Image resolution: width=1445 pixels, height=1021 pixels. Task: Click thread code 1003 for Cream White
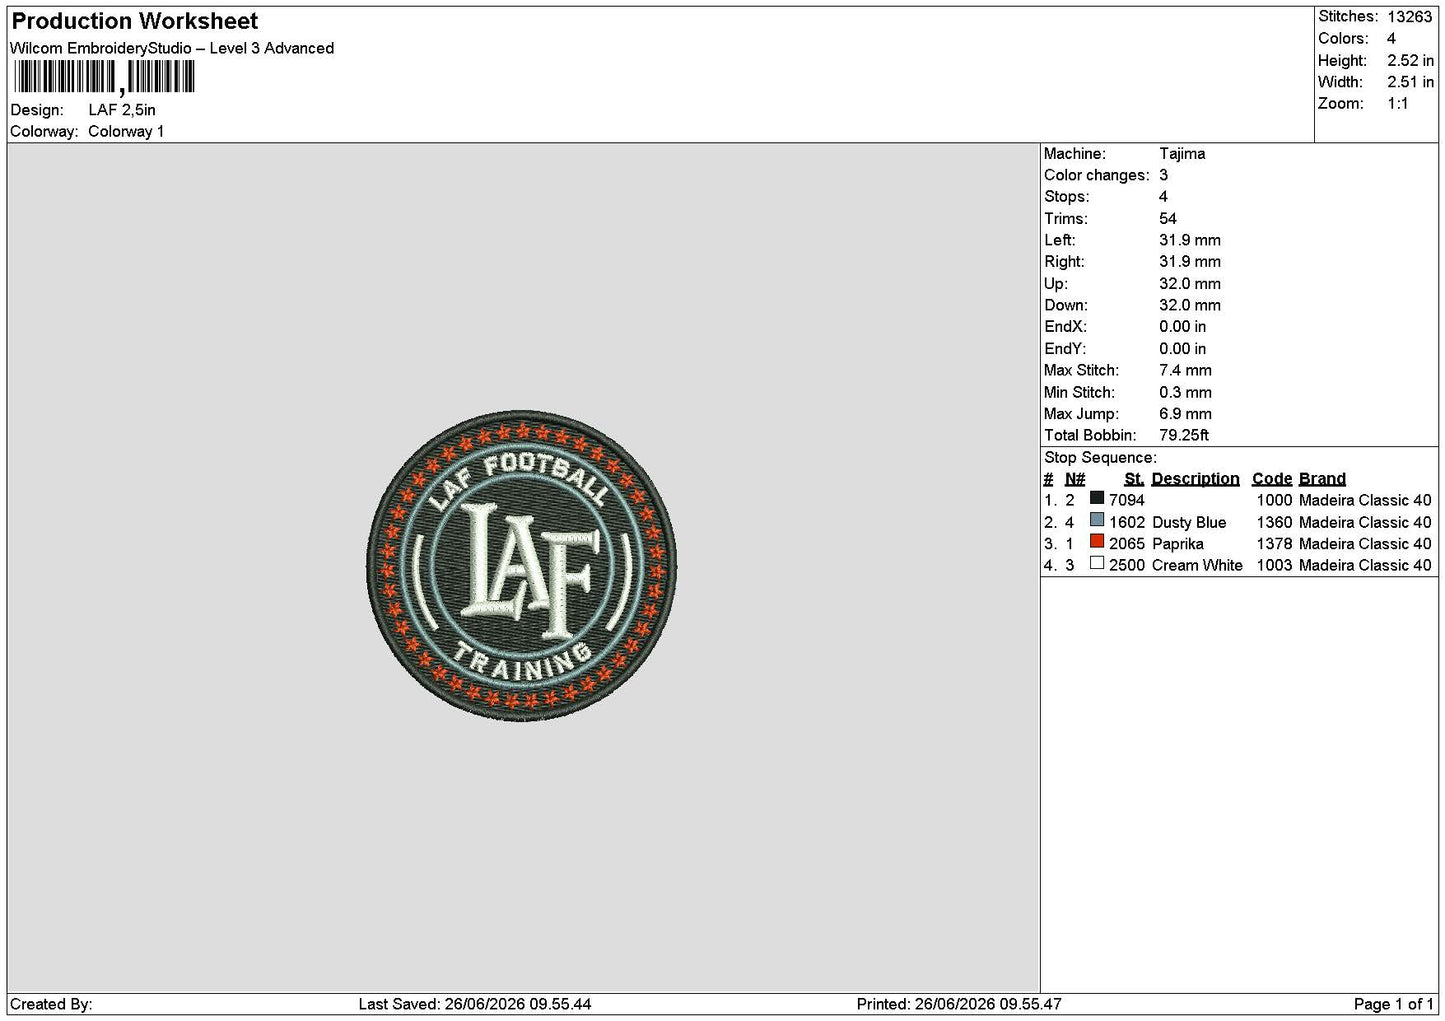(1274, 565)
